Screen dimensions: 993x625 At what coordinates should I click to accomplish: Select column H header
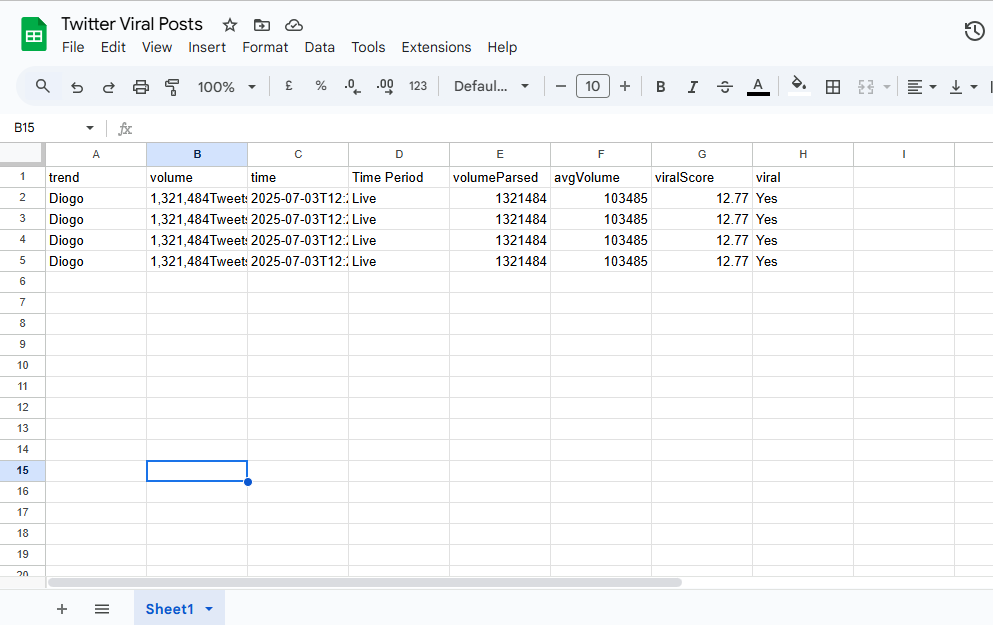coord(803,155)
